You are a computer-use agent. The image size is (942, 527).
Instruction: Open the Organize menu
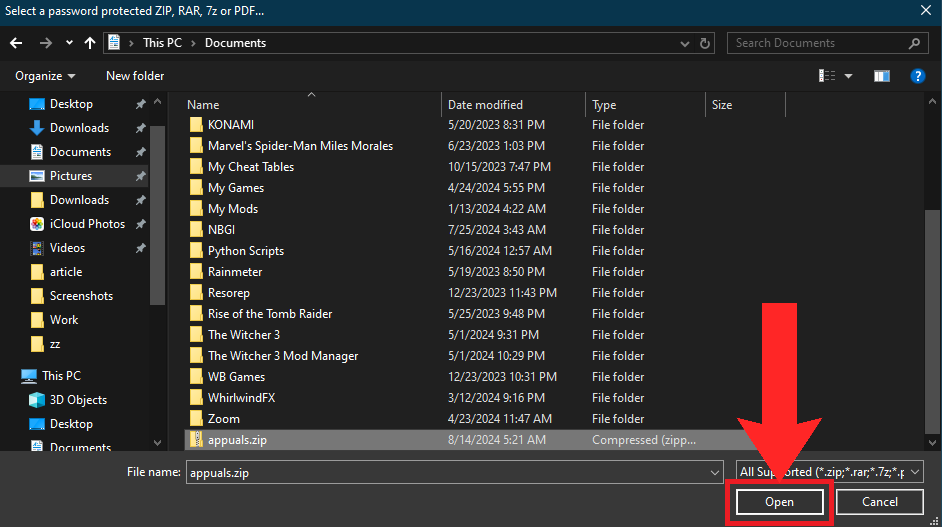tap(45, 76)
